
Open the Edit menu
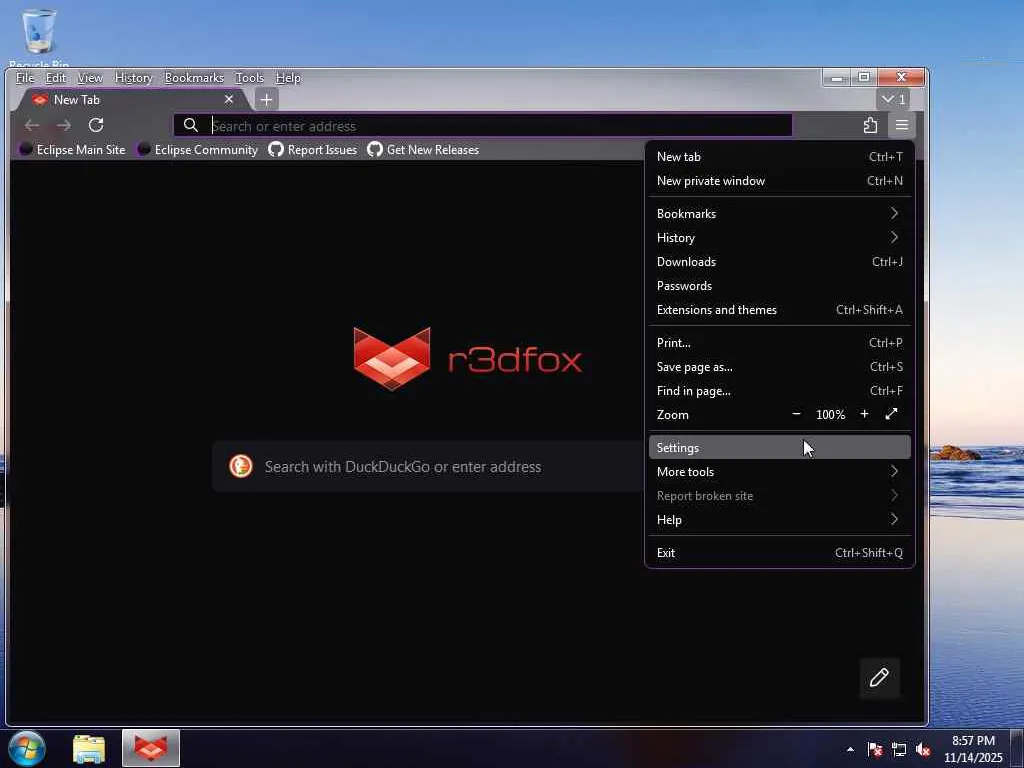click(x=56, y=78)
